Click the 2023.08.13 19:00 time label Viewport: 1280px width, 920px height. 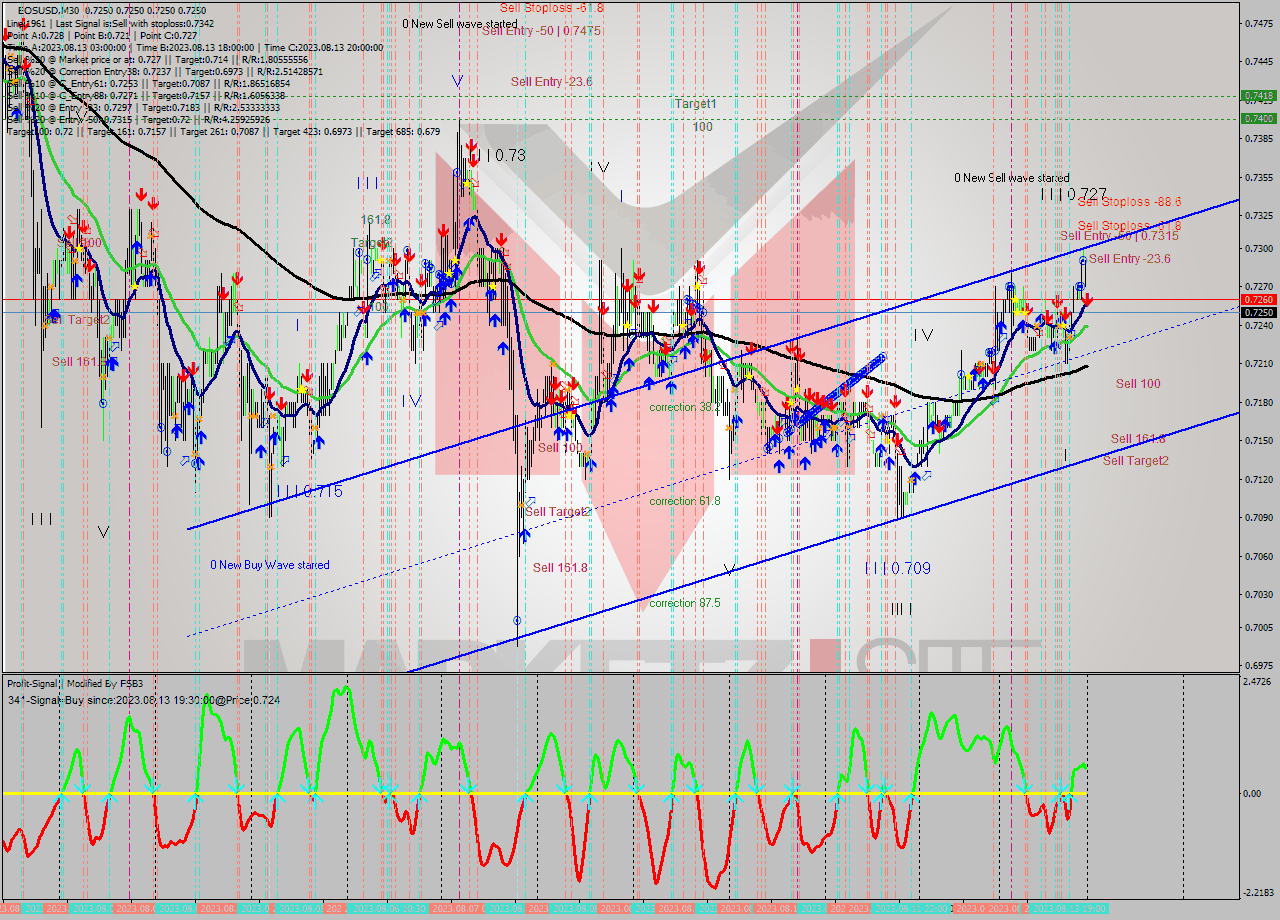pyautogui.click(x=1068, y=908)
